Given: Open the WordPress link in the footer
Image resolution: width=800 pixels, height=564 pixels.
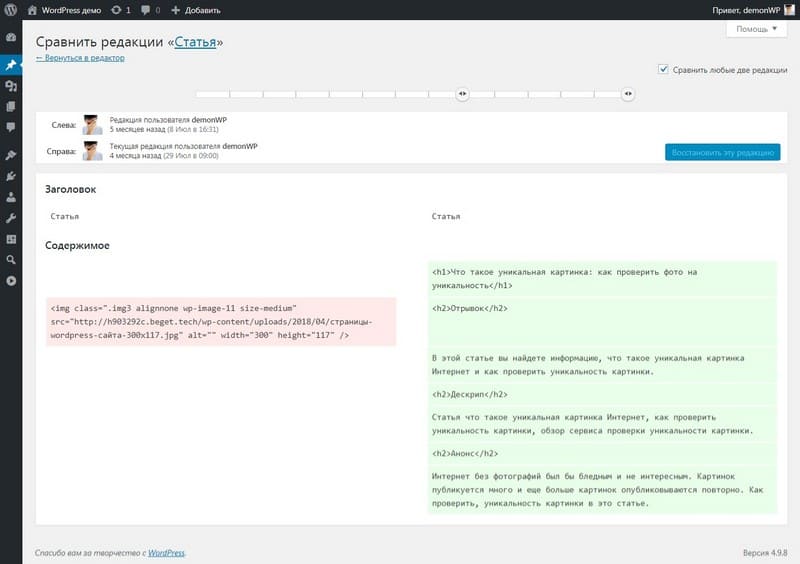Looking at the screenshot, I should point(166,553).
